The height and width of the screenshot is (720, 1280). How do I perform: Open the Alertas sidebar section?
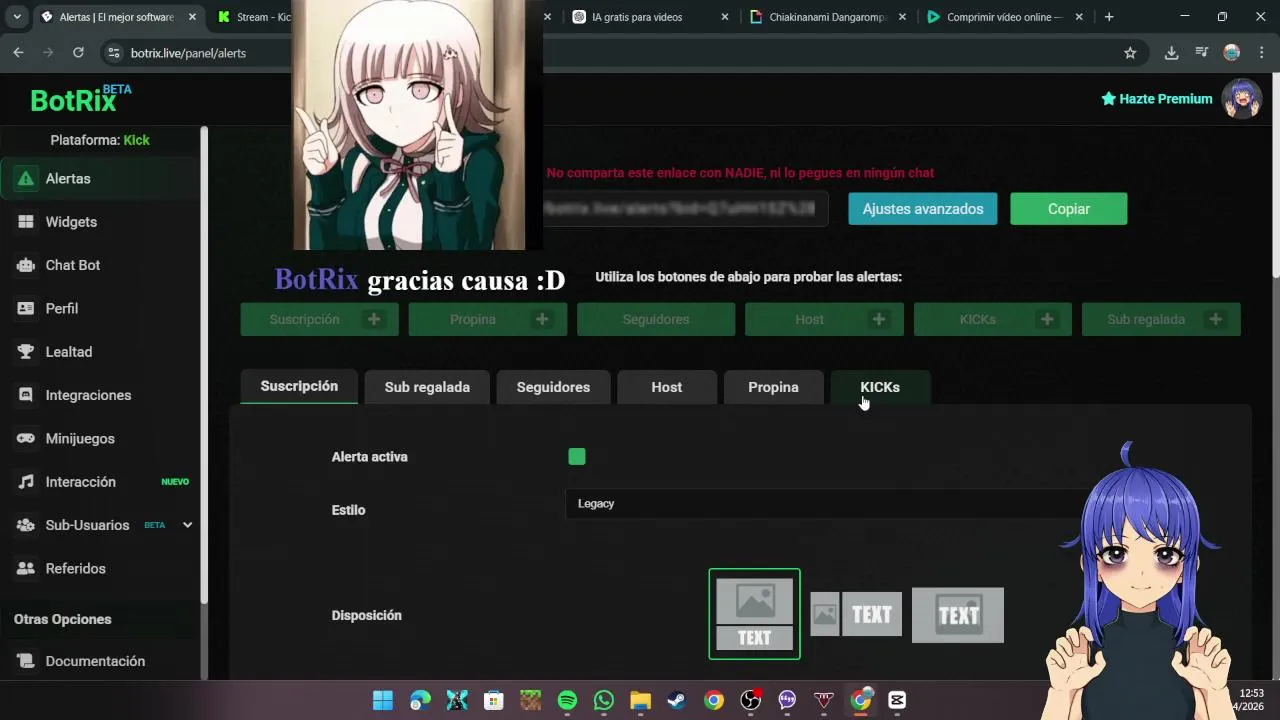(100, 178)
